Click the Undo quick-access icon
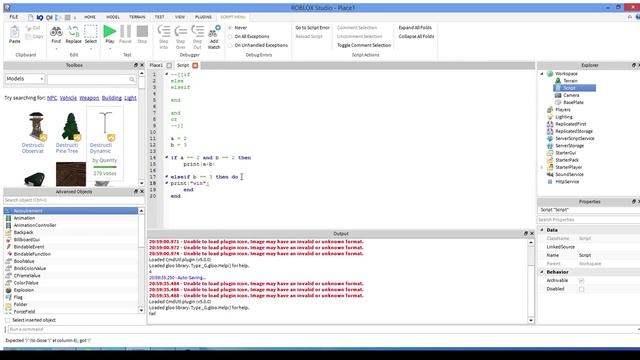This screenshot has width=640, height=360. coord(40,18)
